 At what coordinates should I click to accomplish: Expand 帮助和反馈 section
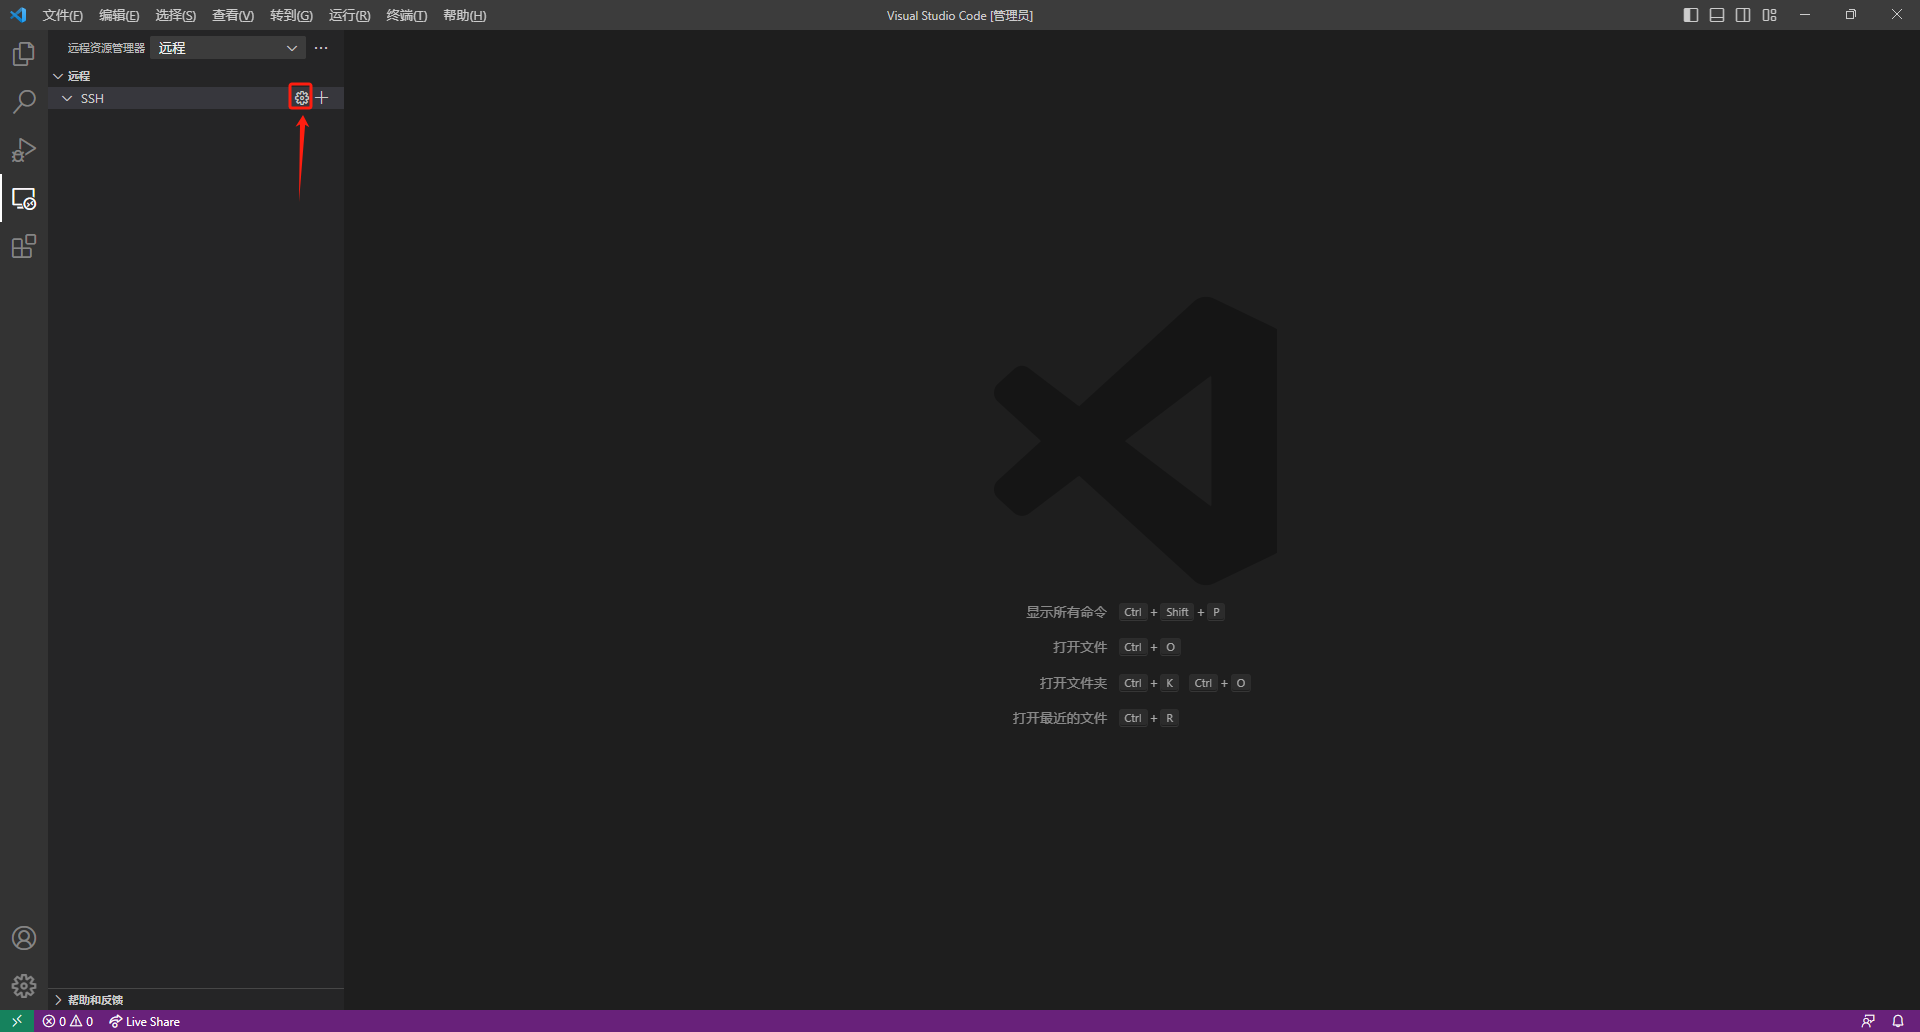pos(196,999)
